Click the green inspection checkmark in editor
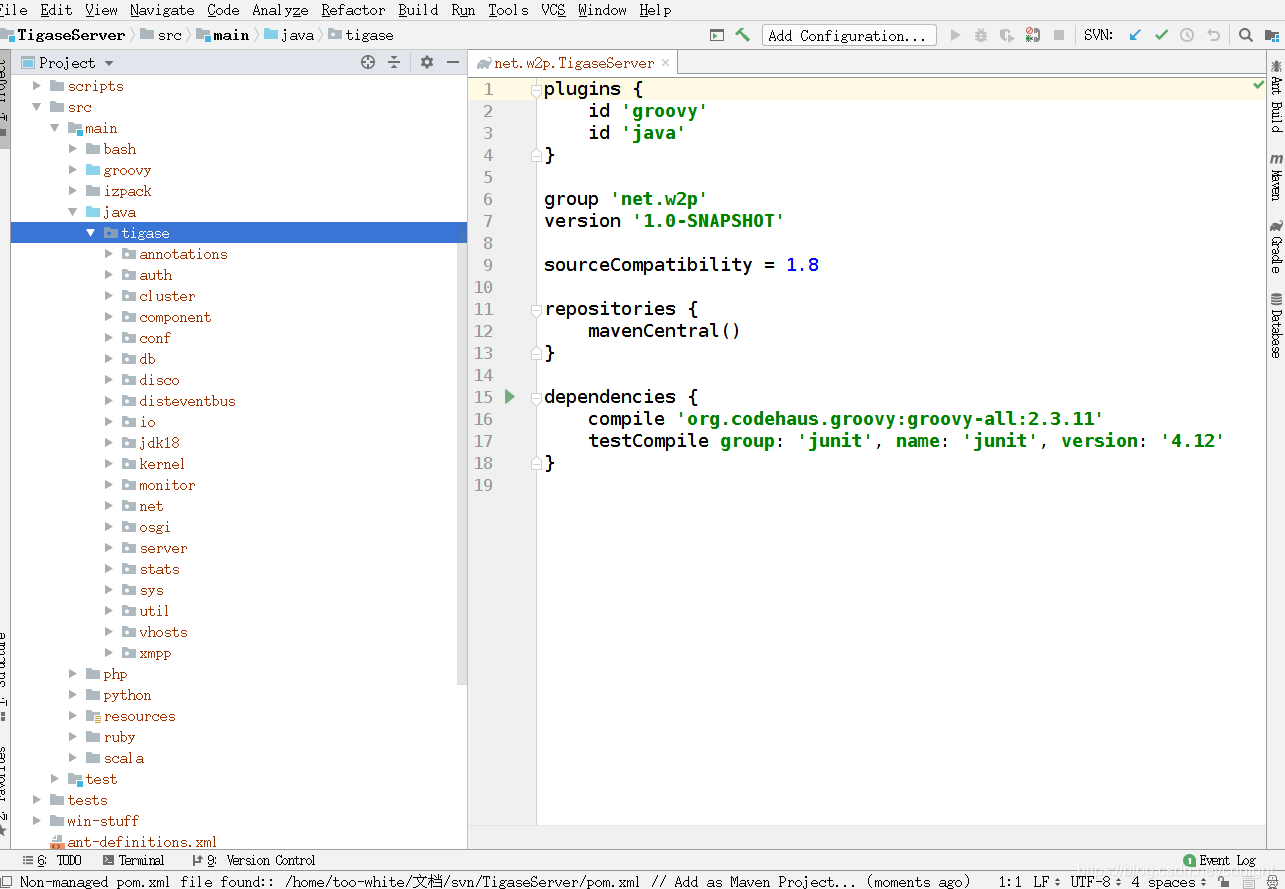 click(x=1259, y=86)
